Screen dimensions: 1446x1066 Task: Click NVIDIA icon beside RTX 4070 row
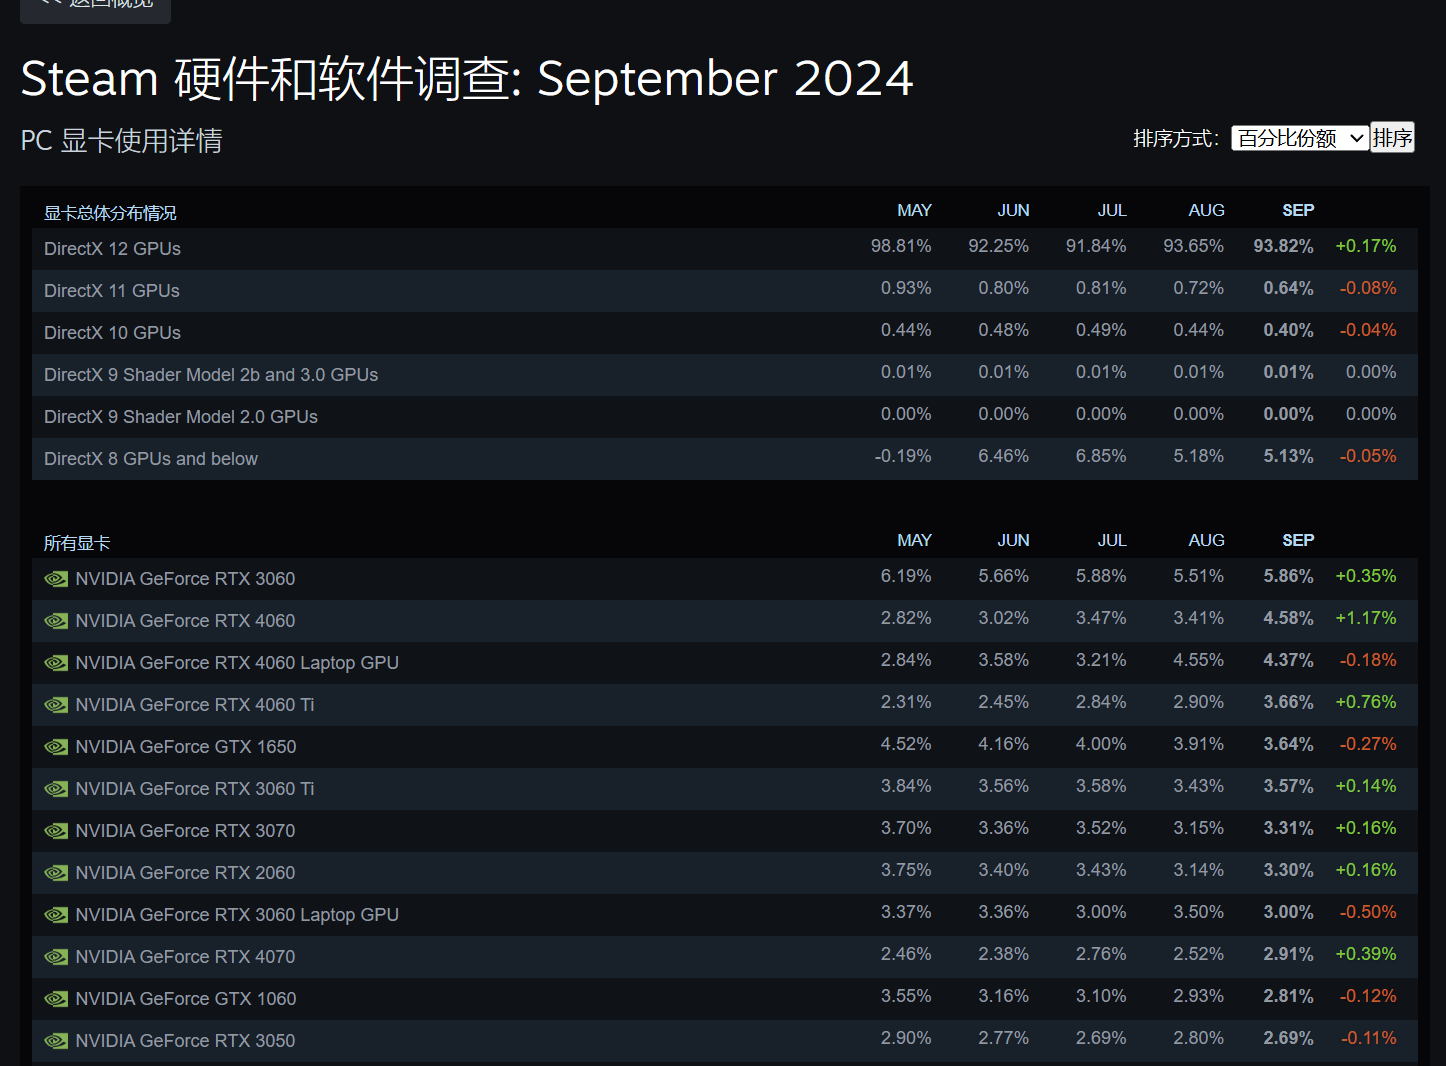56,957
